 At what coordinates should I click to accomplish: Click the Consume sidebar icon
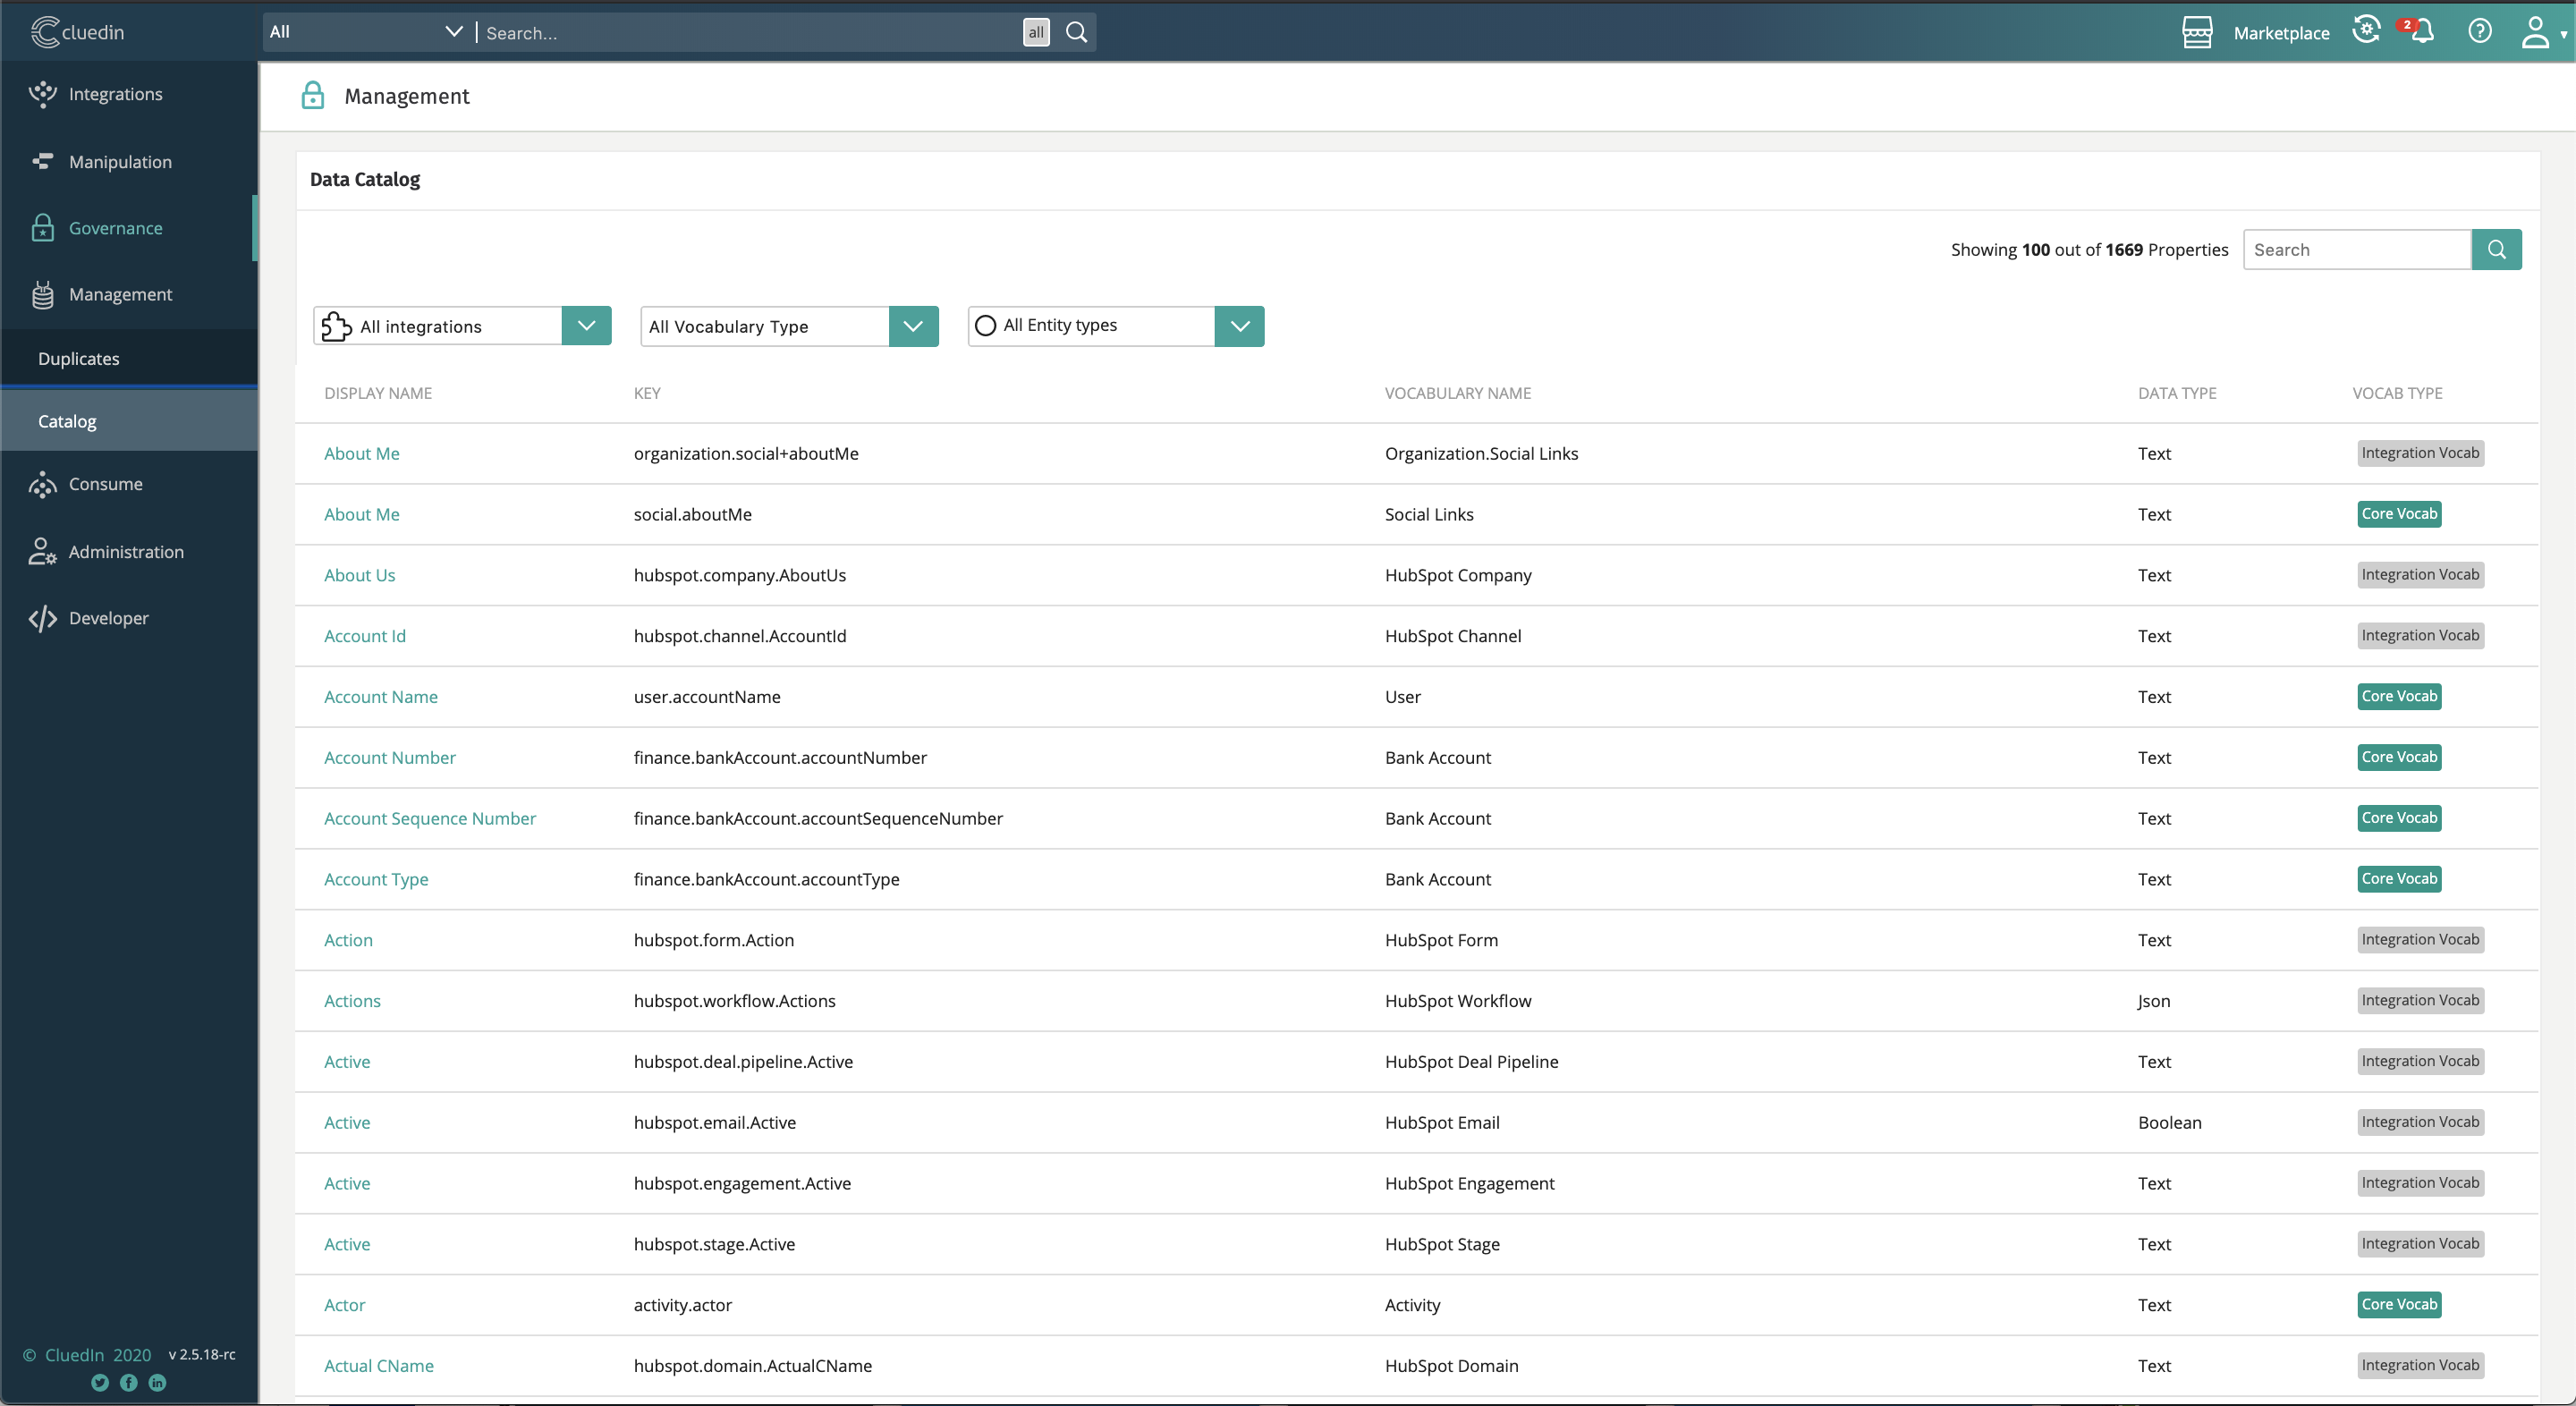coord(43,484)
